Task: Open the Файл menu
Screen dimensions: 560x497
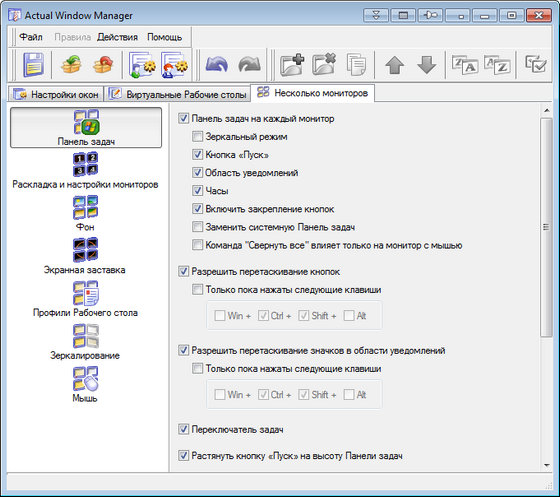Action: click(x=31, y=37)
